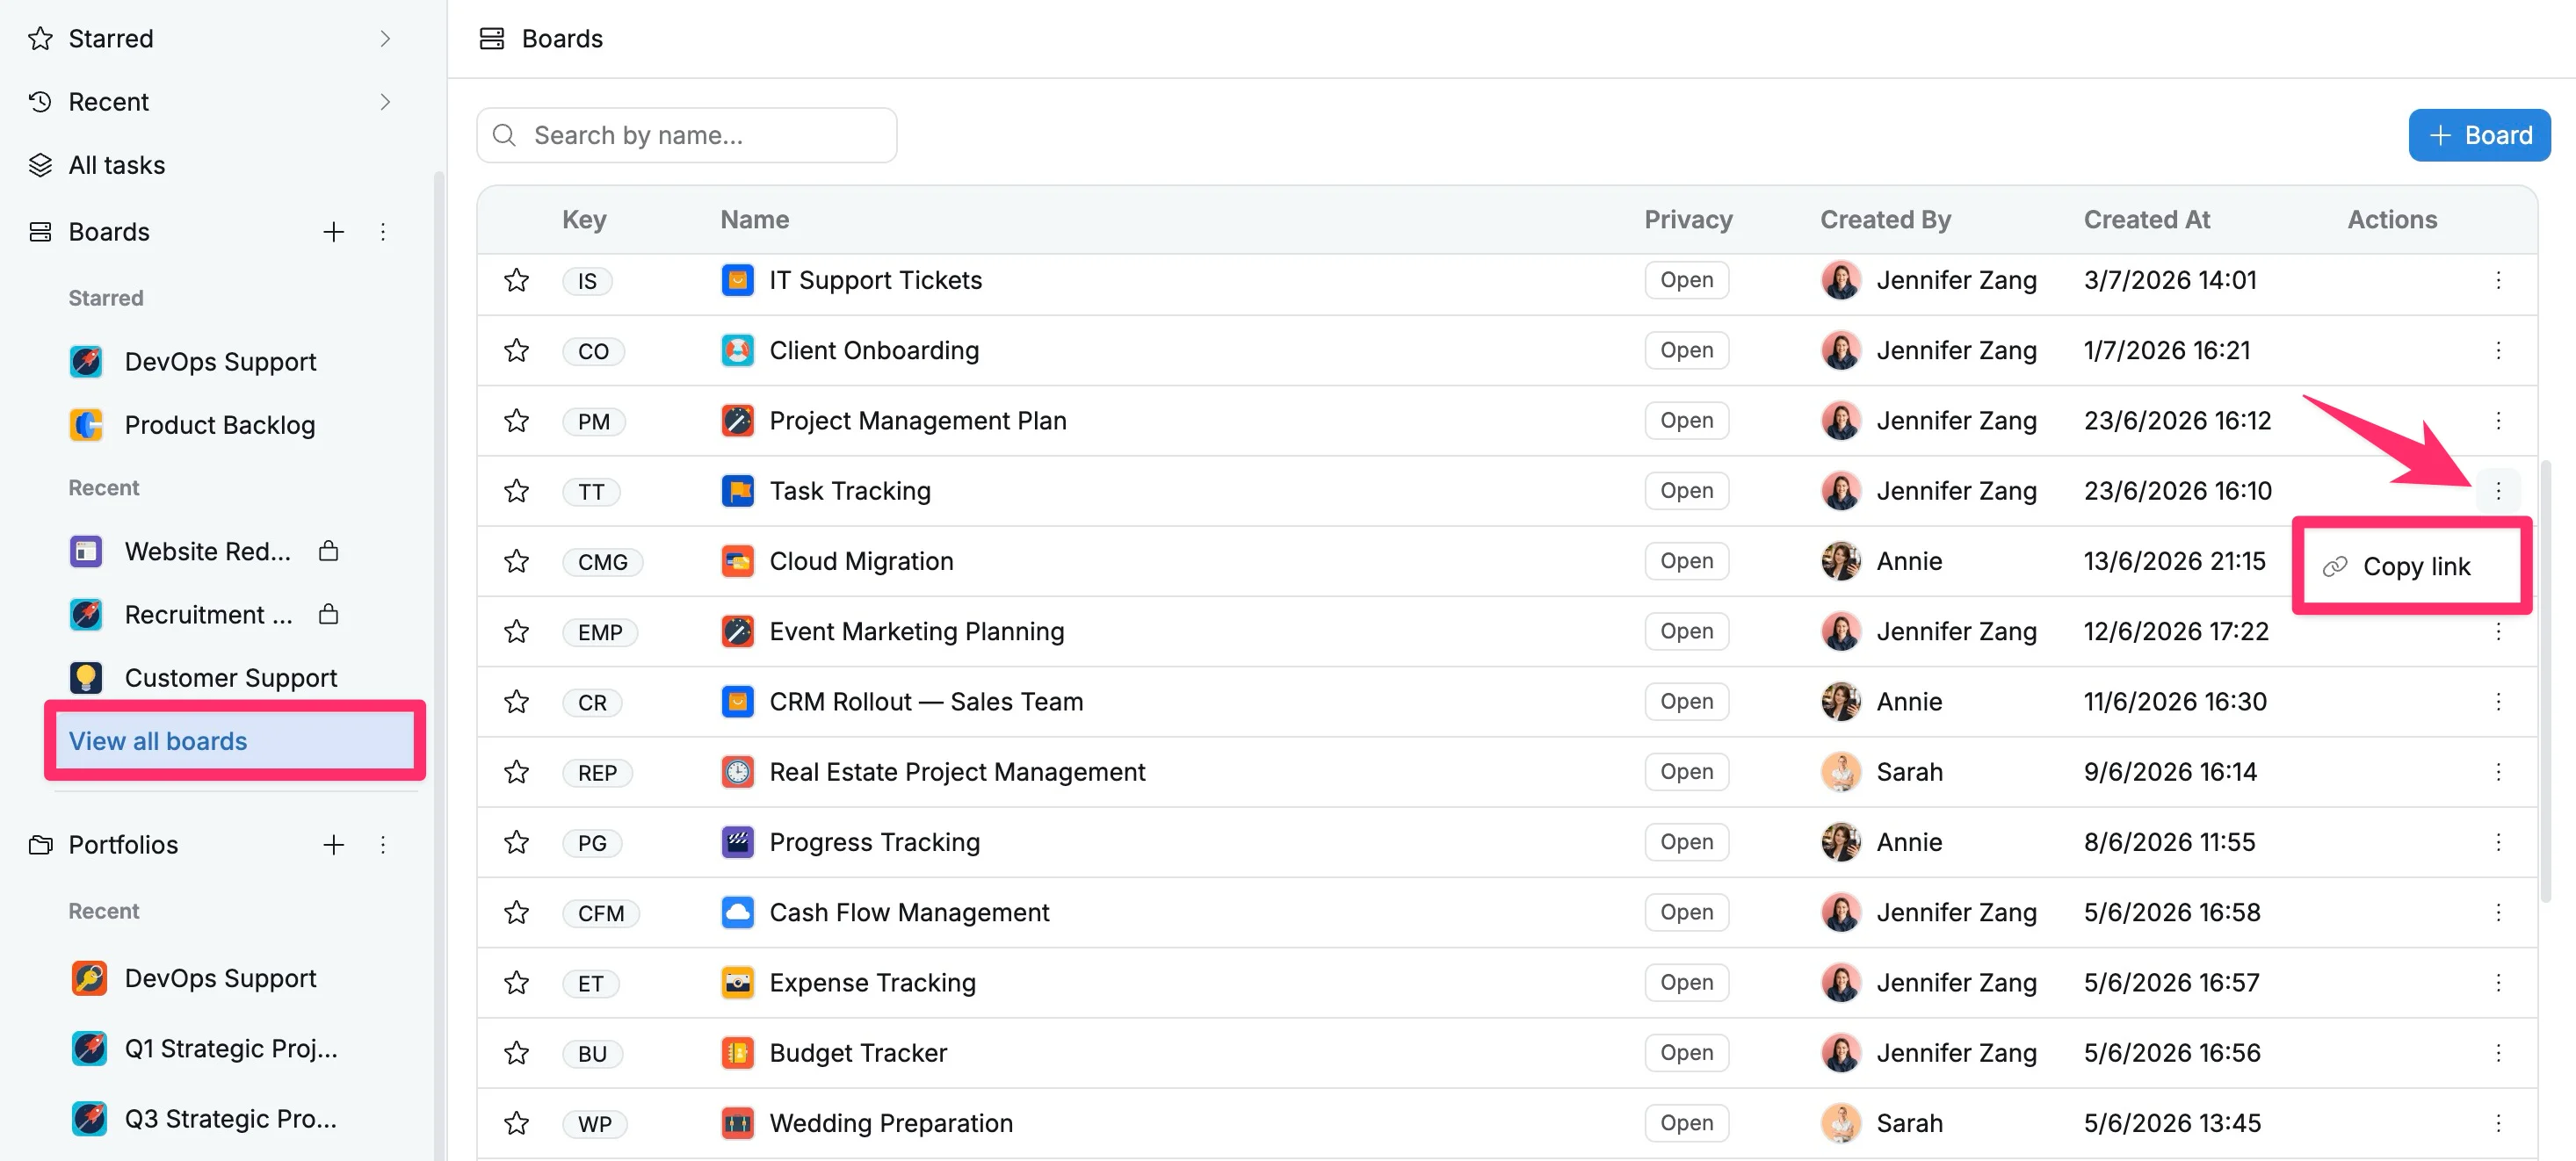Open the Boards sidebar section

pyautogui.click(x=109, y=232)
